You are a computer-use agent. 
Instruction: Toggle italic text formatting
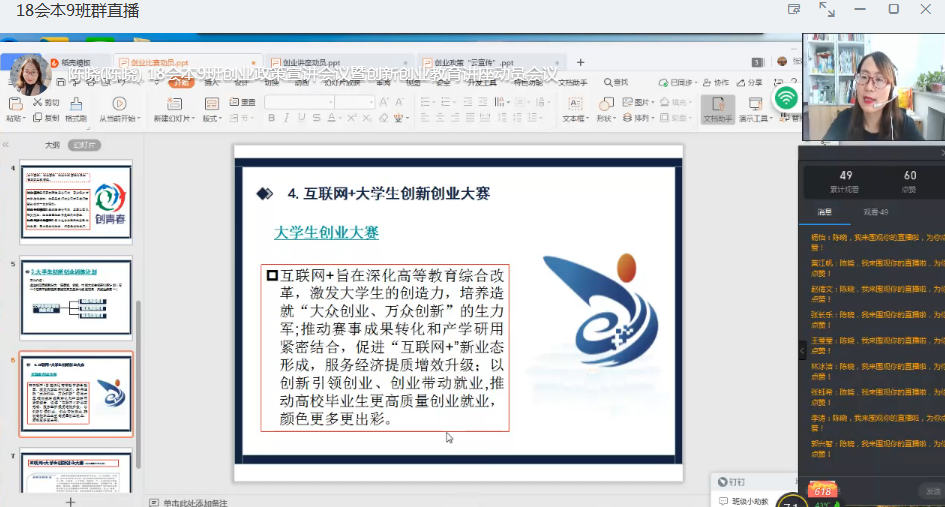click(286, 118)
